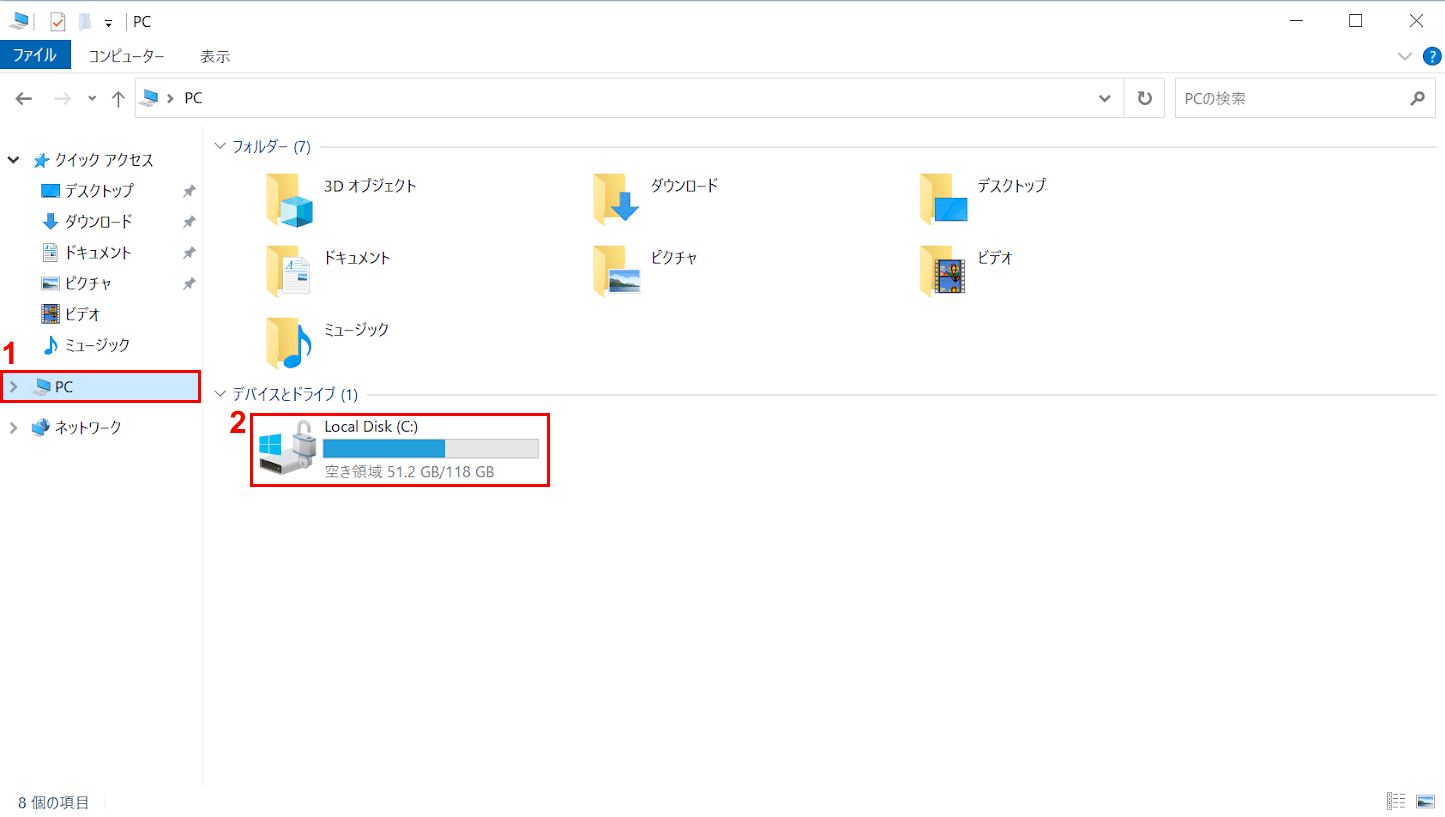The image size is (1445, 817).
Task: Click the properties icon in the title bar
Action: pyautogui.click(x=58, y=21)
